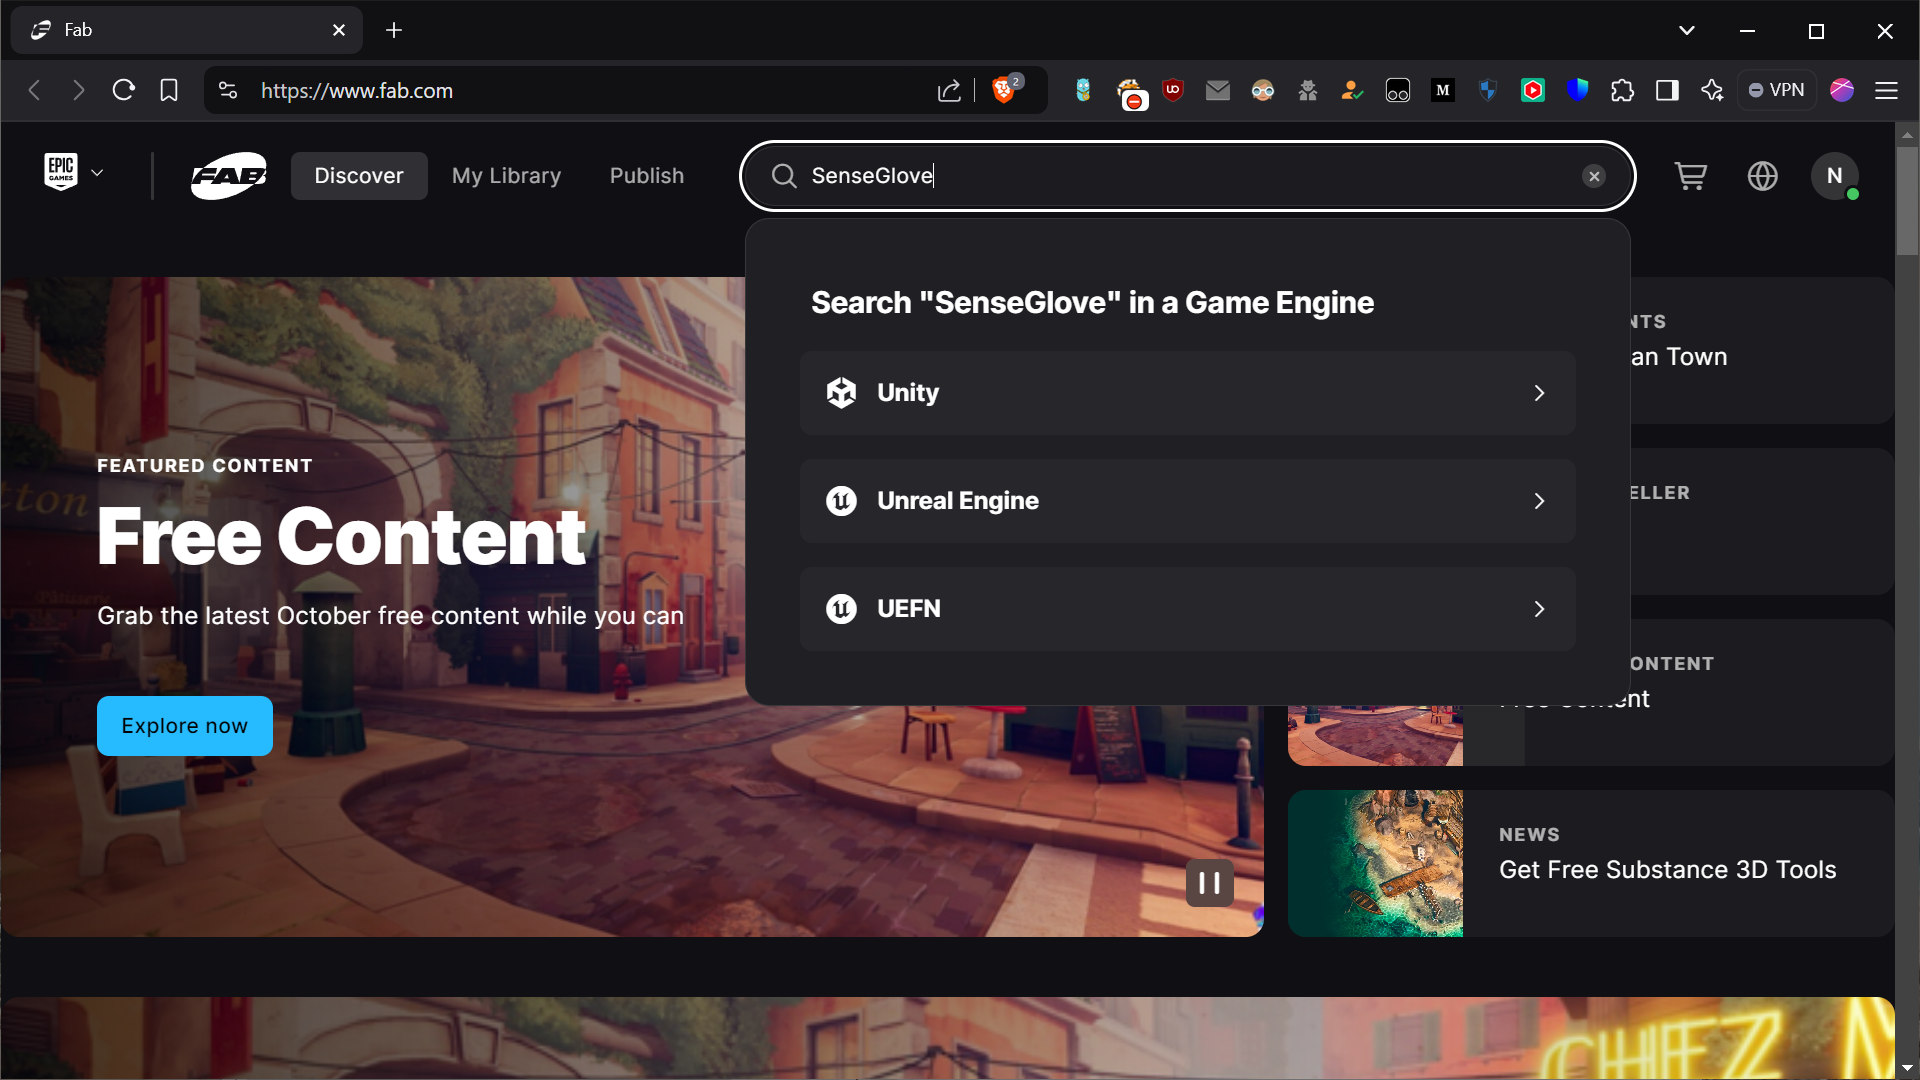Image resolution: width=1920 pixels, height=1080 pixels.
Task: Click the Fab marketplace logo icon
Action: coord(227,175)
